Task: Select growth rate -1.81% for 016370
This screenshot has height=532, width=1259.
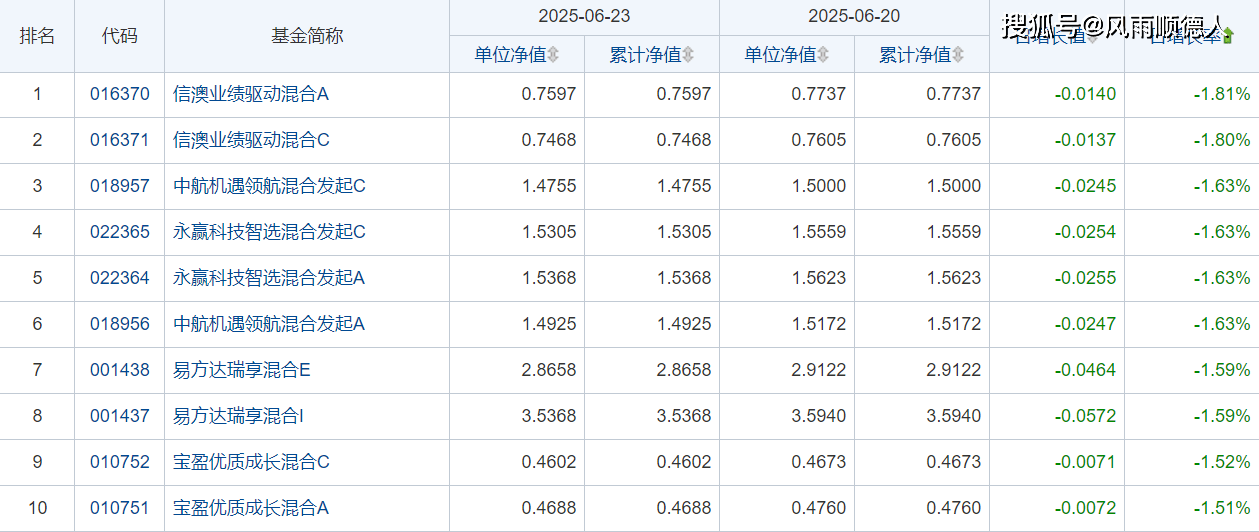Action: pyautogui.click(x=1221, y=95)
